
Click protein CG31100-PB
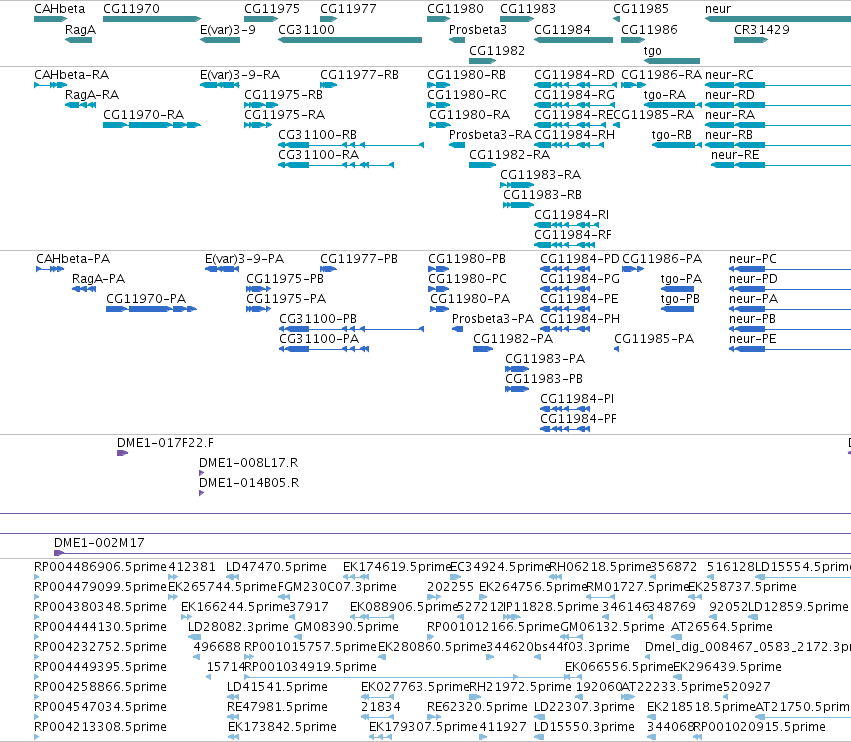pos(318,319)
